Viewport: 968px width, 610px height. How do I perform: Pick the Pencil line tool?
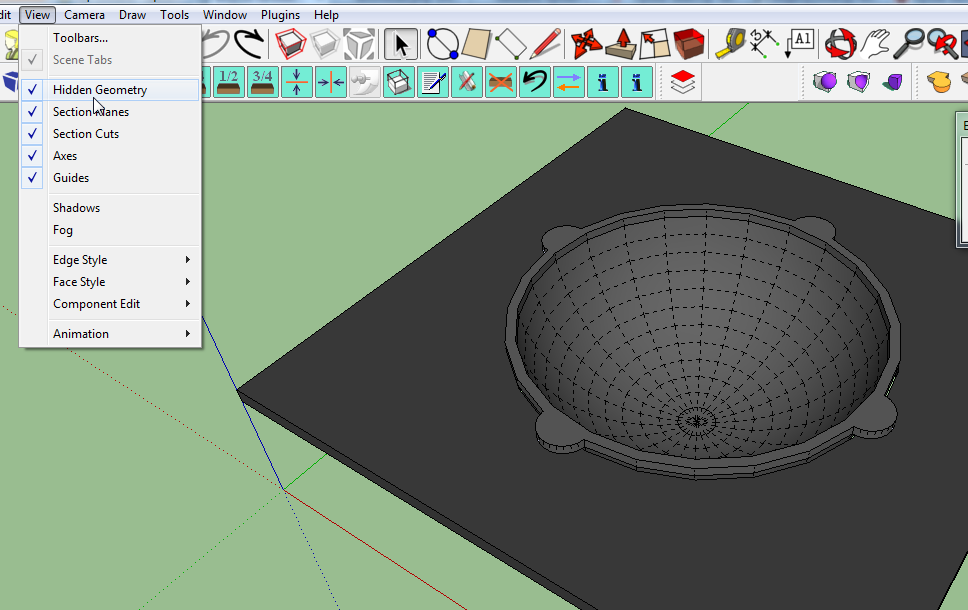545,45
